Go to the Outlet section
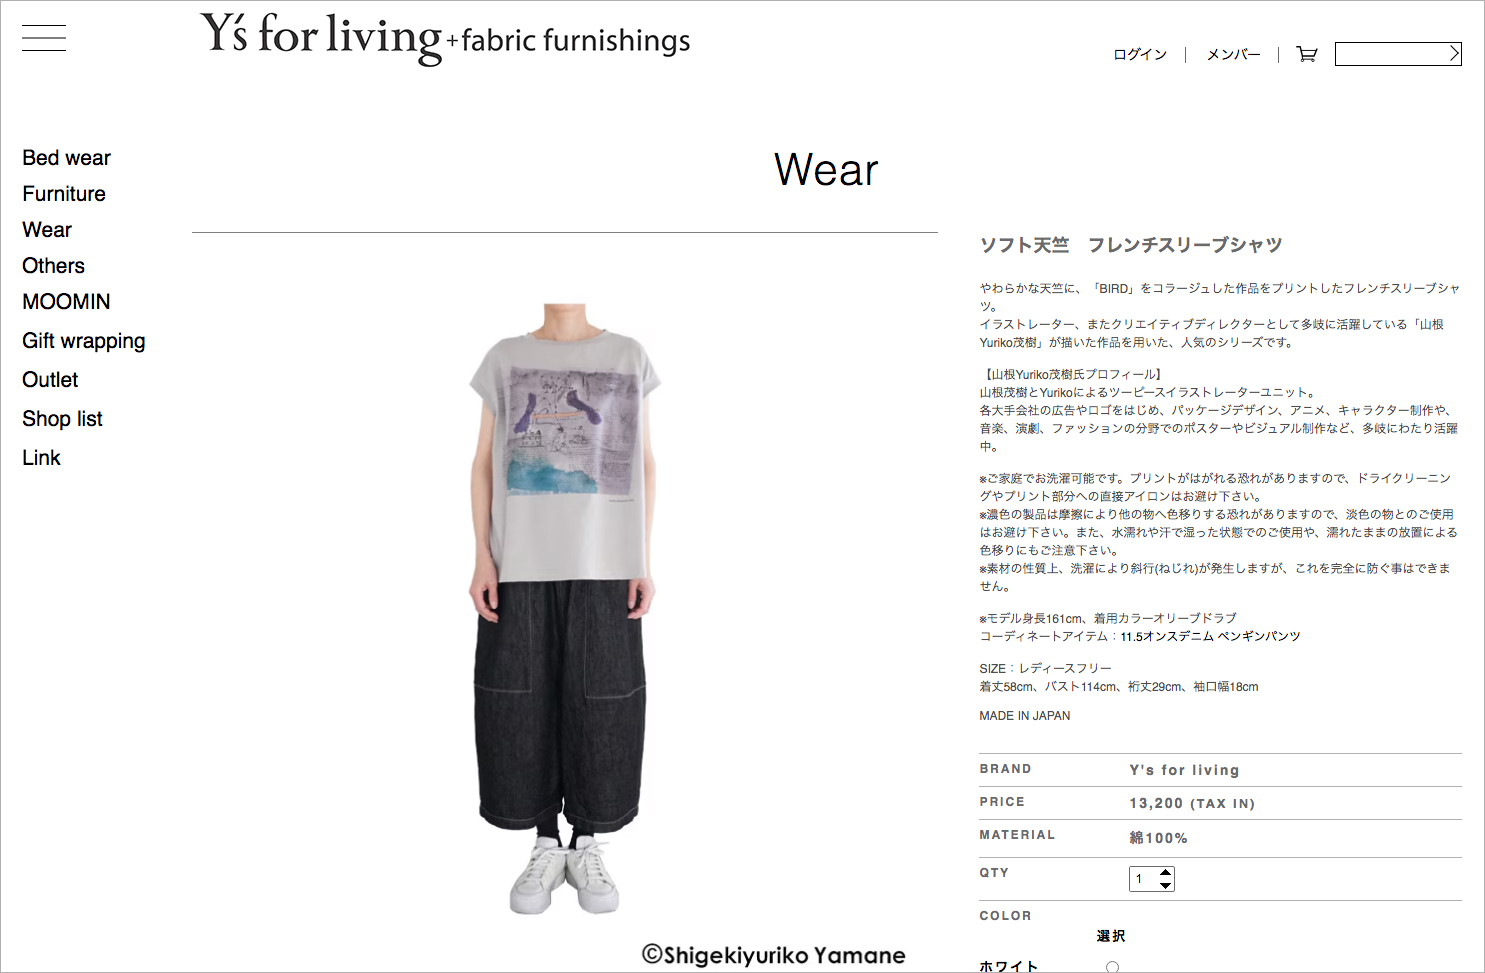Screen dimensions: 1485x973 click(50, 380)
